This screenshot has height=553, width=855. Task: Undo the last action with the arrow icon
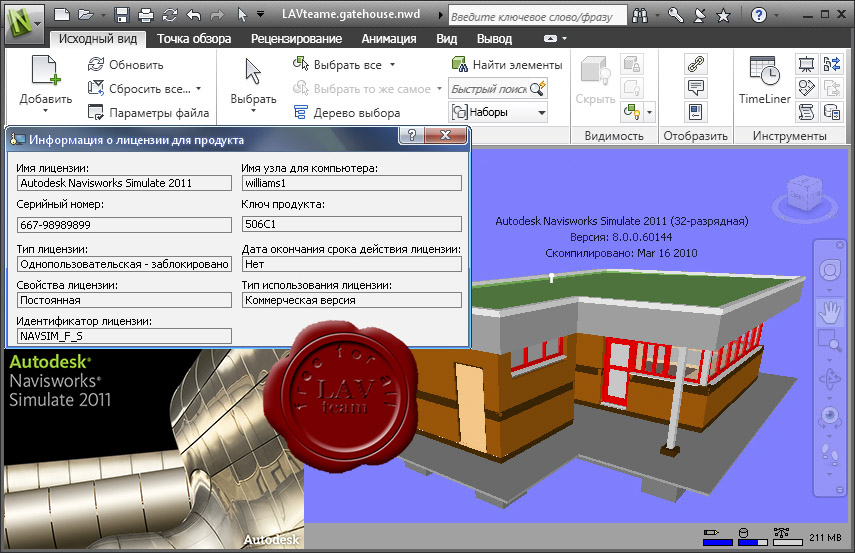194,15
